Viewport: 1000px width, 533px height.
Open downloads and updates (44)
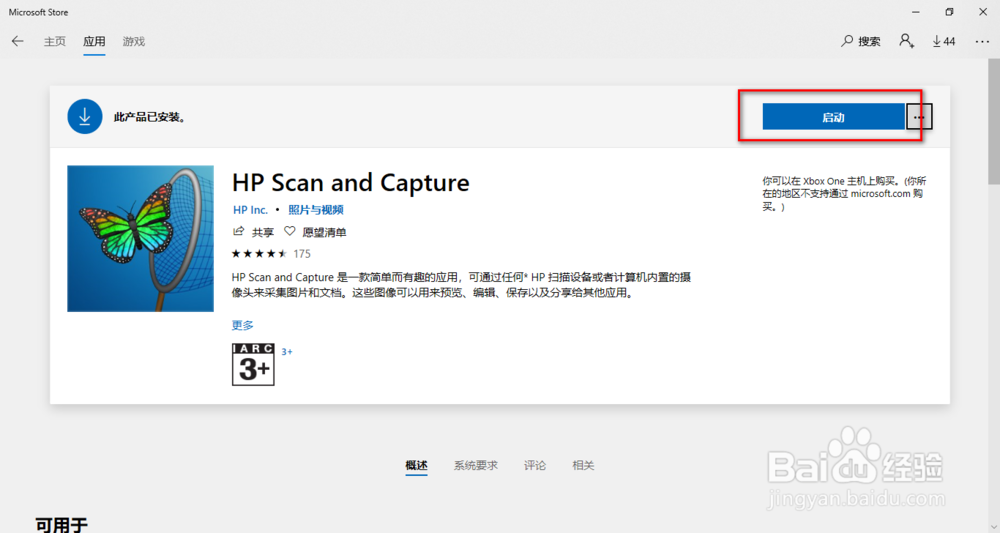pos(944,41)
